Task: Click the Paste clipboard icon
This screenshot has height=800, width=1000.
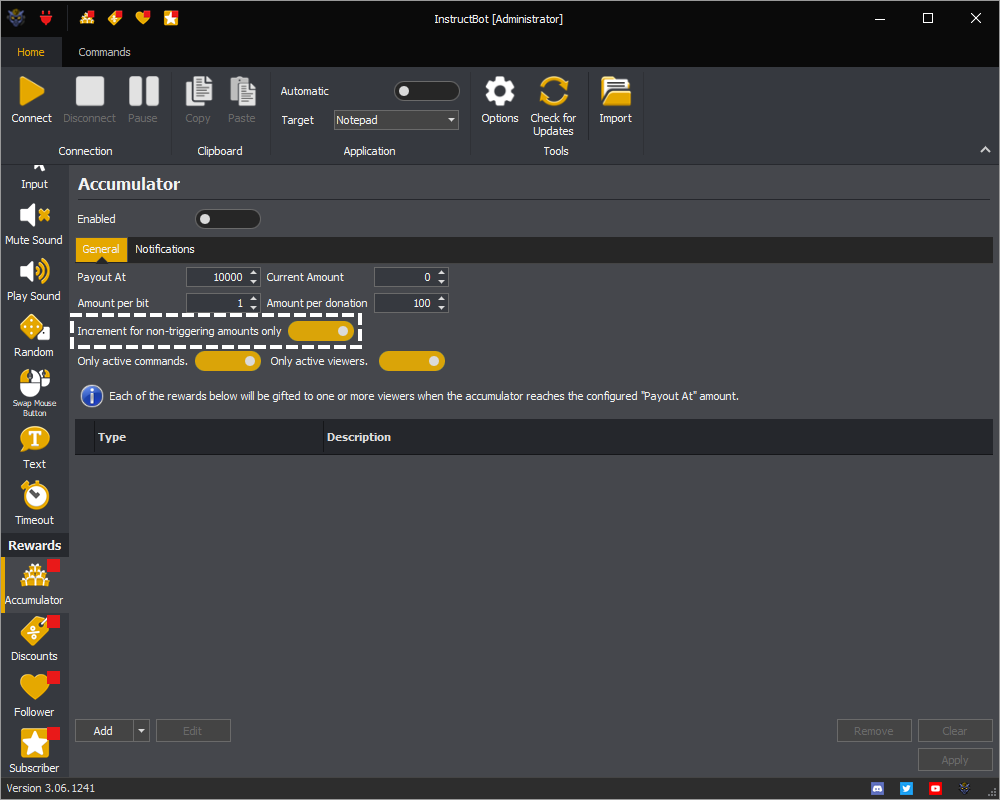Action: tap(242, 91)
